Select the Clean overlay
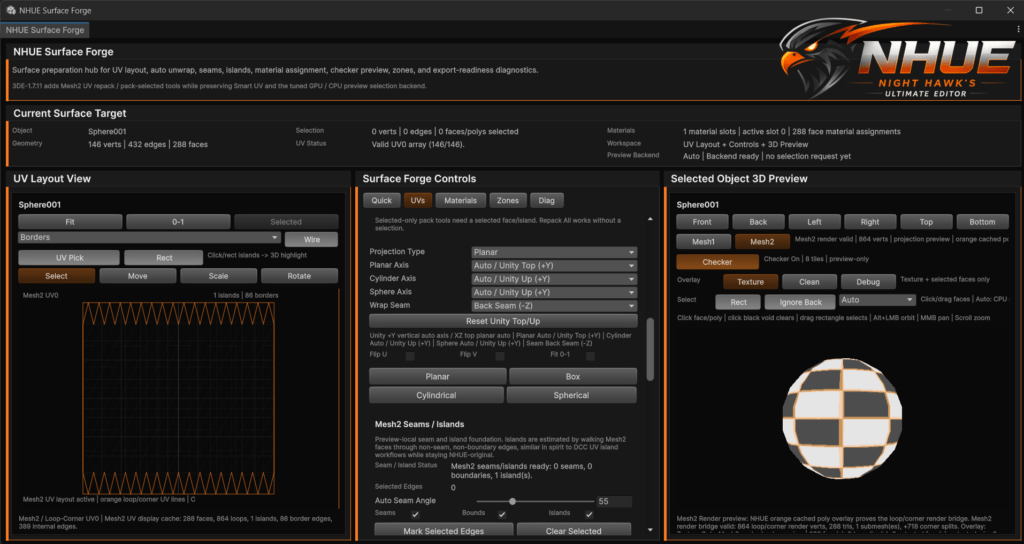The image size is (1024, 544). click(809, 282)
